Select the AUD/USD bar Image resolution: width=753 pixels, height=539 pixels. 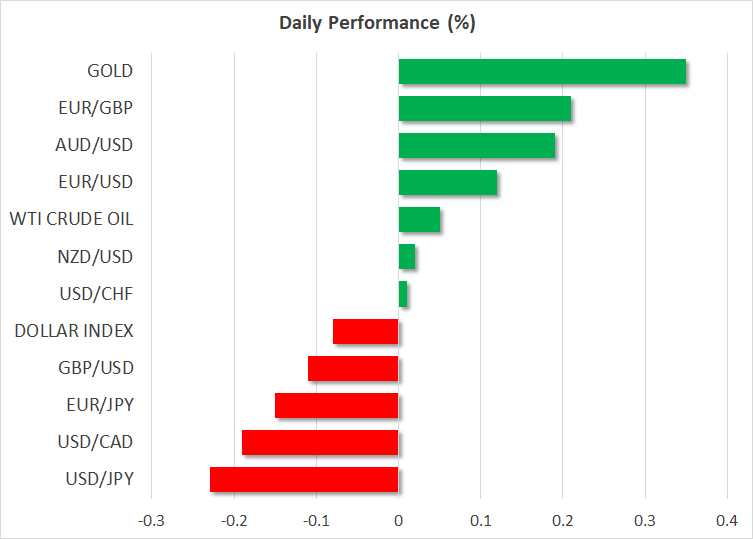point(476,146)
